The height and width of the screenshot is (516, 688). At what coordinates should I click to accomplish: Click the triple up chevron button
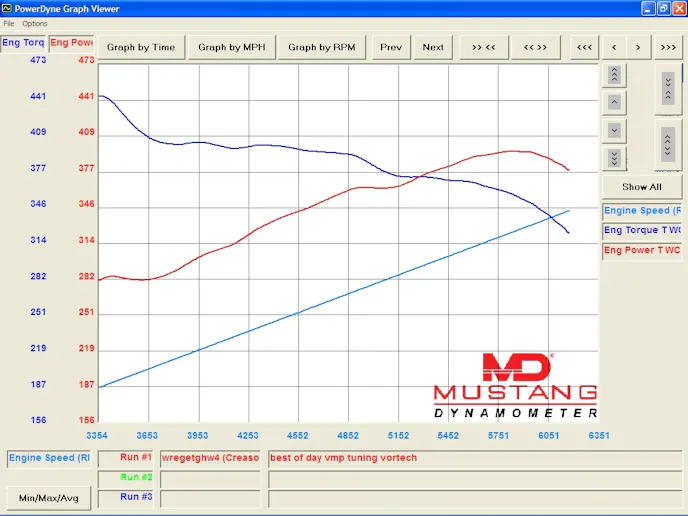(x=614, y=75)
